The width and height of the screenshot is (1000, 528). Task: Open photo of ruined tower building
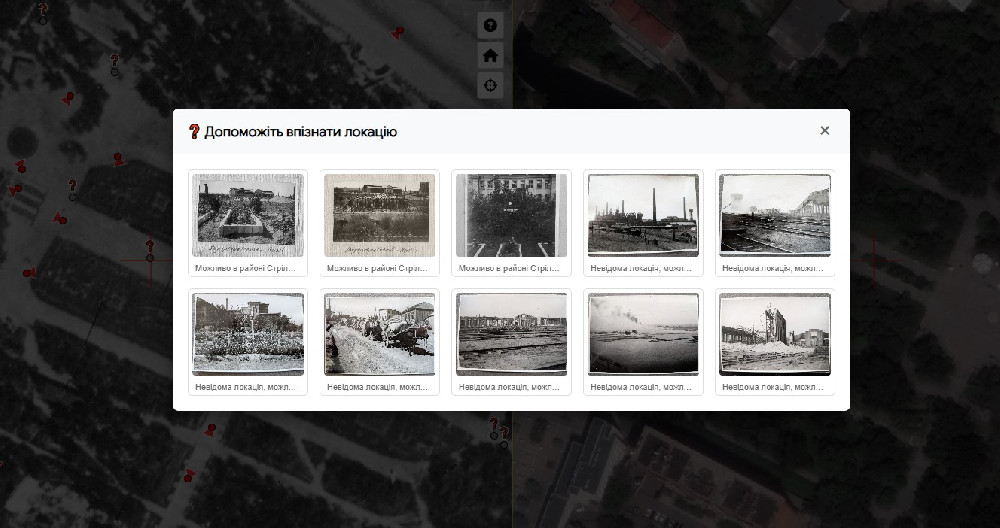coord(775,342)
